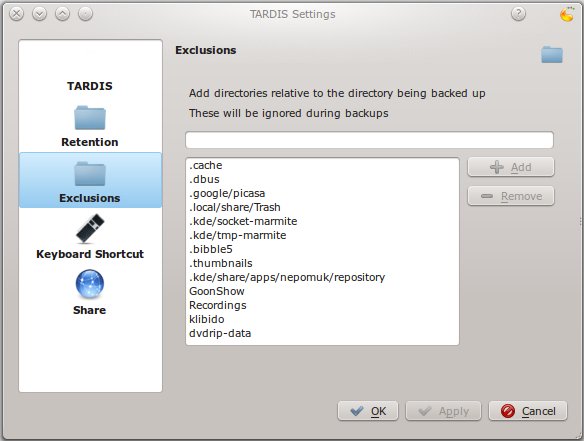Screen dimensions: 584x441
Task: Select the .kde/share/apps/nepomuk/repository entry
Action: [x=322, y=277]
